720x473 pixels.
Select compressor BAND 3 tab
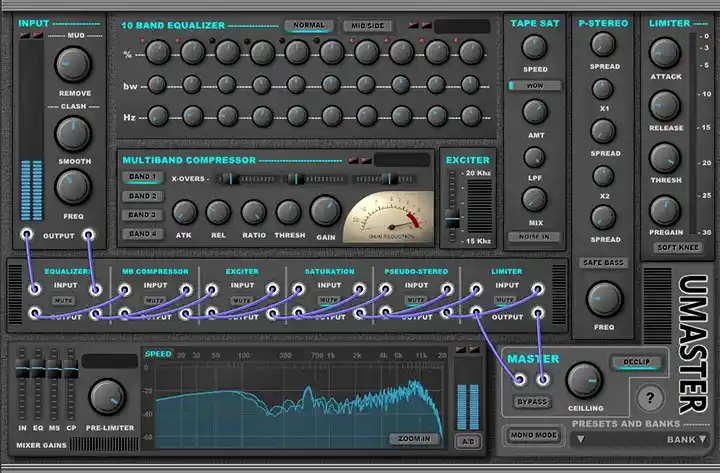pyautogui.click(x=142, y=215)
